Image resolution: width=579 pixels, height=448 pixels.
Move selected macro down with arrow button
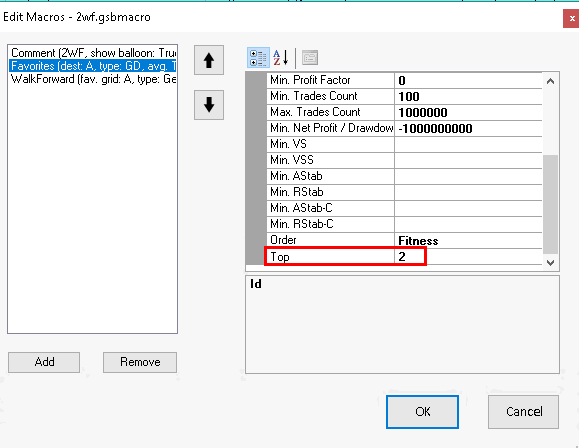(209, 105)
